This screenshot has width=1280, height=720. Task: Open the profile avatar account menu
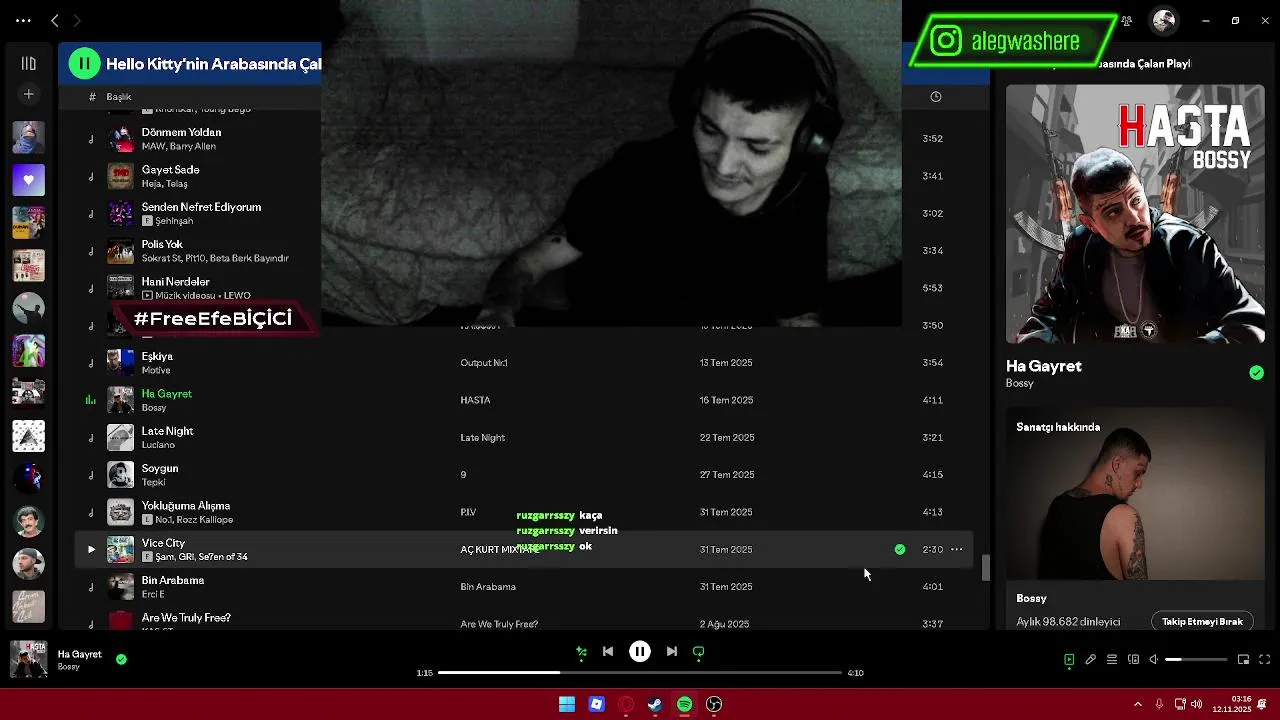1164,21
